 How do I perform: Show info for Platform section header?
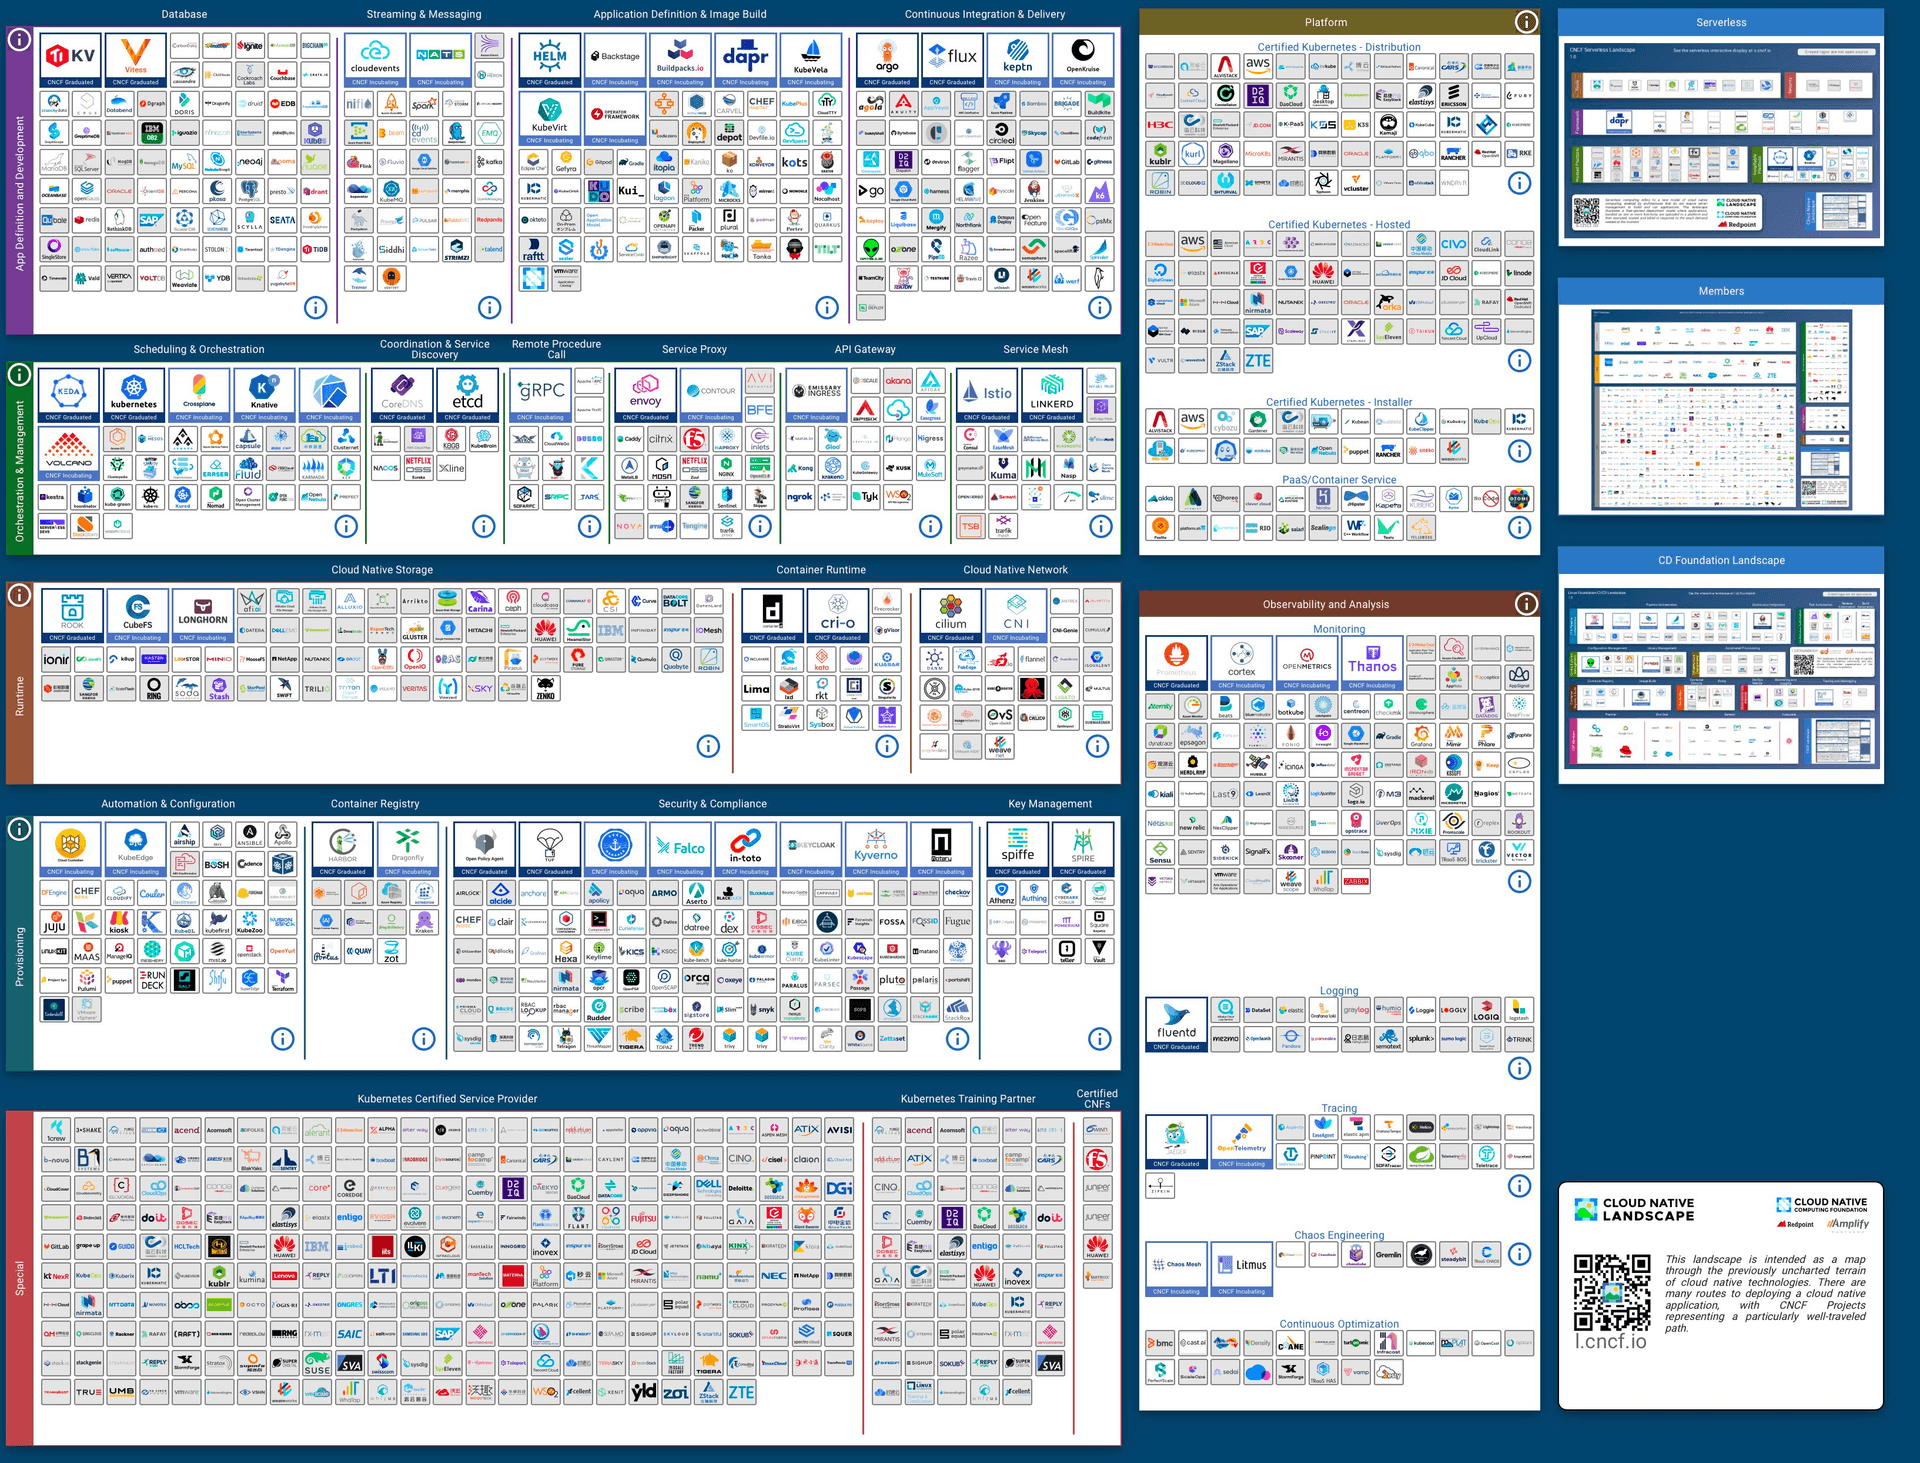pyautogui.click(x=1526, y=21)
